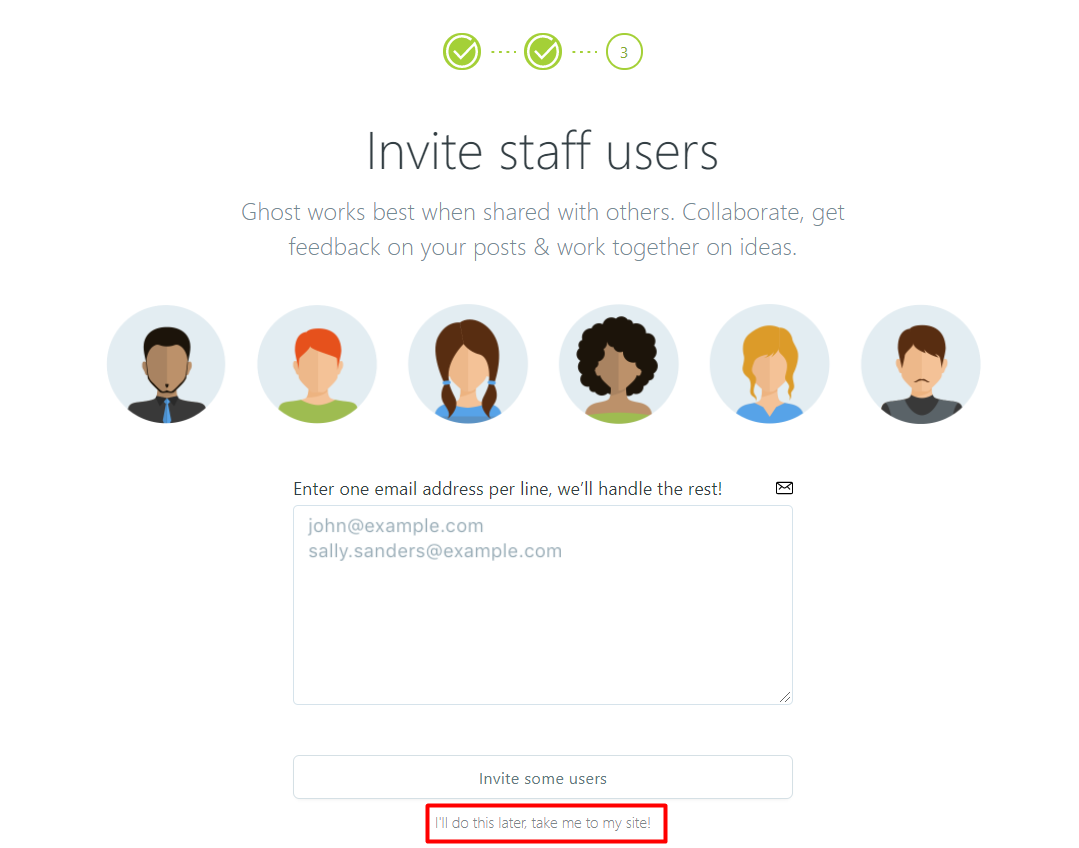Click the email address per line label
The width and height of the screenshot is (1079, 848).
(x=508, y=489)
